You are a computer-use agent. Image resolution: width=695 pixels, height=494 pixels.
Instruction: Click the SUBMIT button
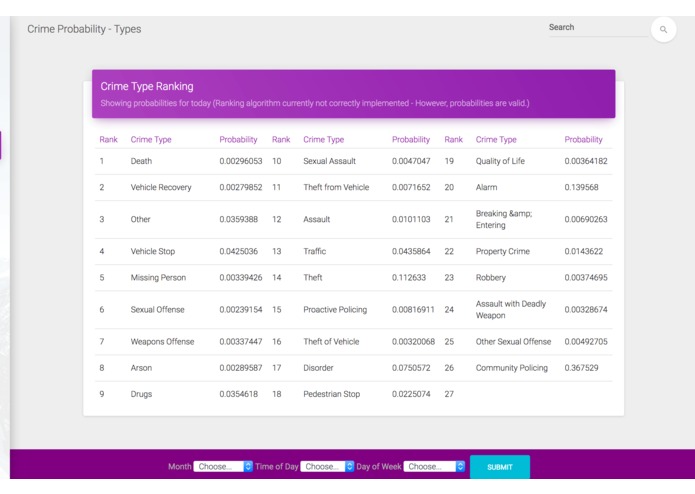[500, 467]
